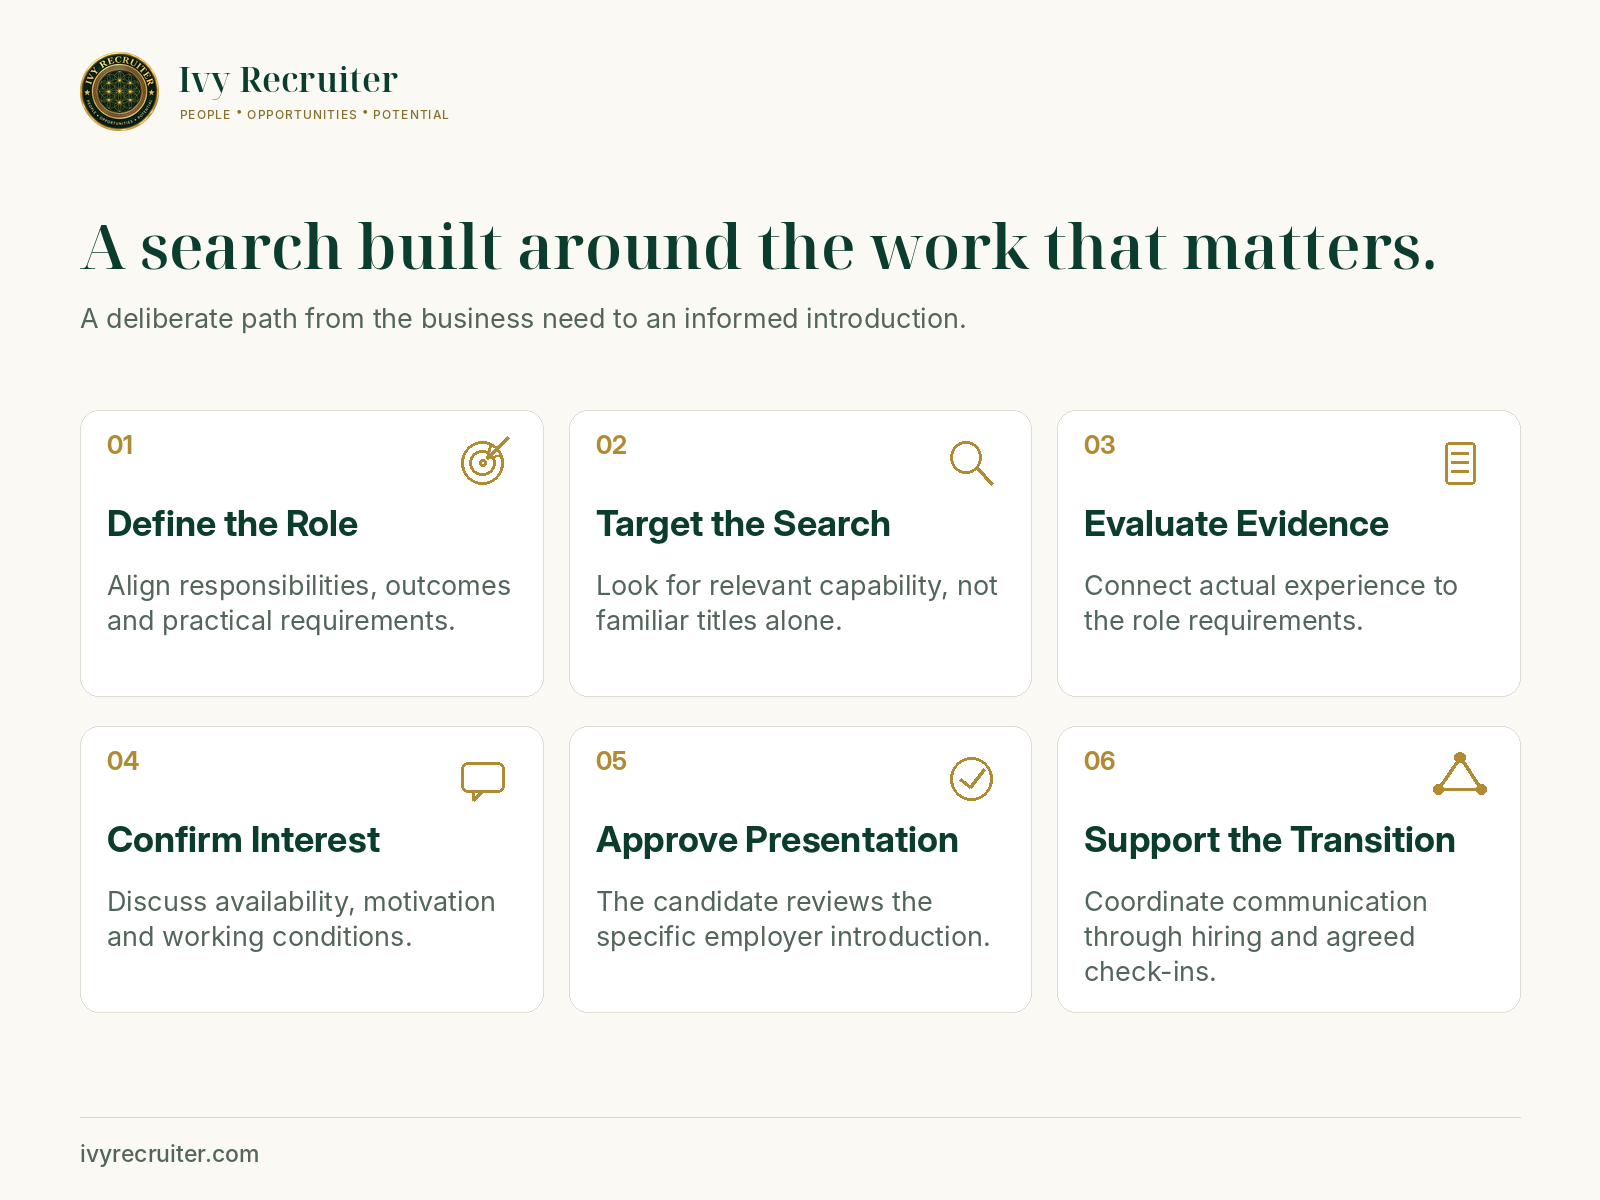Click step number 04

click(x=123, y=761)
